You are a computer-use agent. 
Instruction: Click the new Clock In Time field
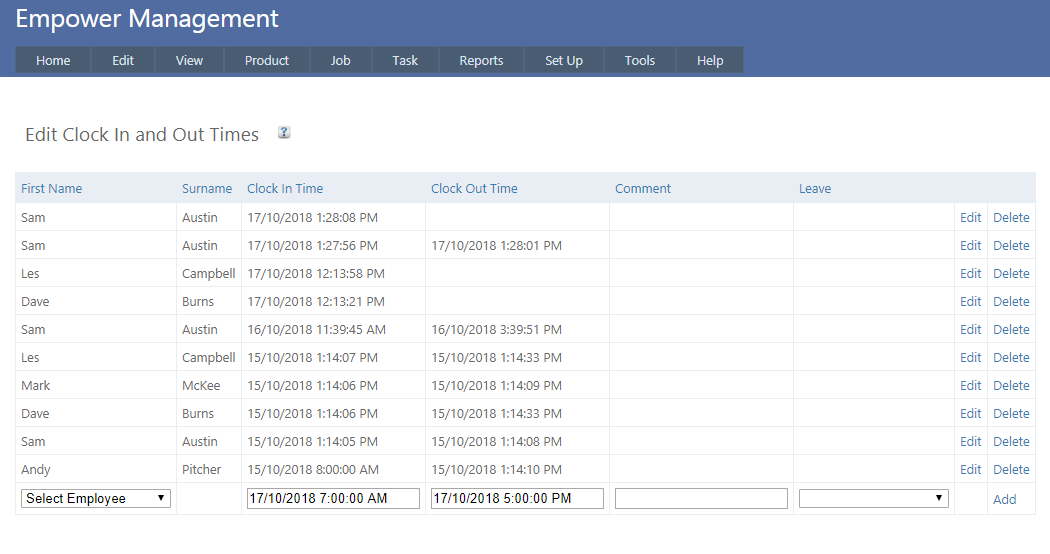coord(333,498)
